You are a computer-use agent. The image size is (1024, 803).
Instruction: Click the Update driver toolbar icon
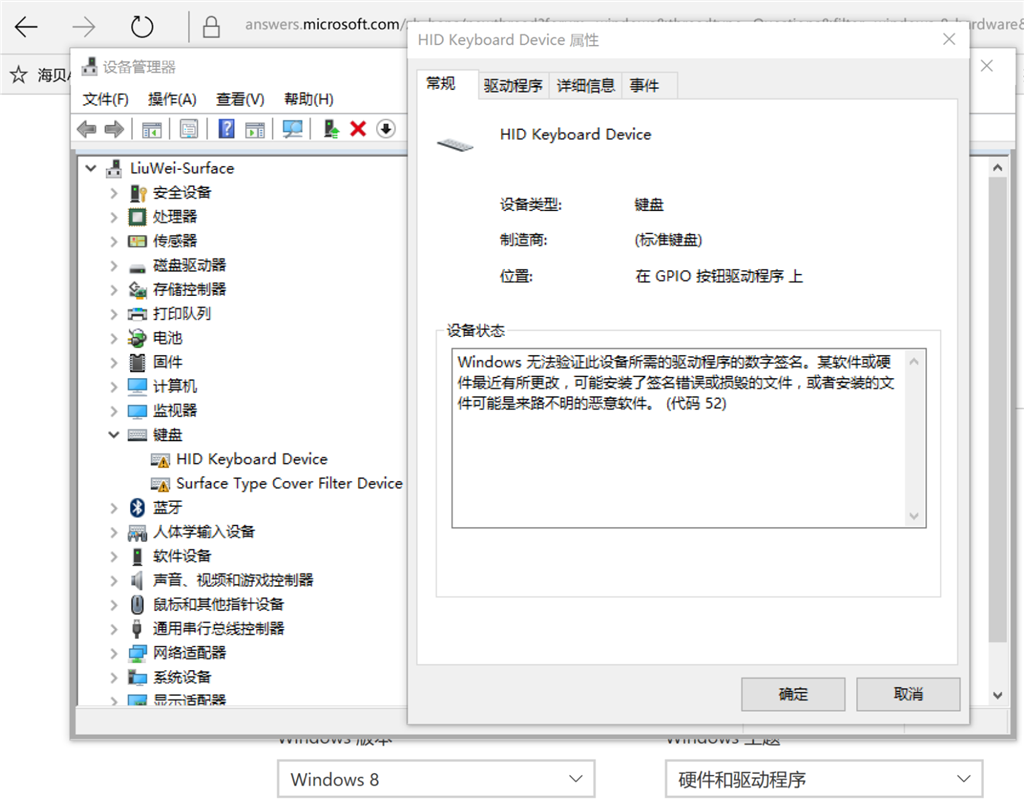tap(331, 129)
